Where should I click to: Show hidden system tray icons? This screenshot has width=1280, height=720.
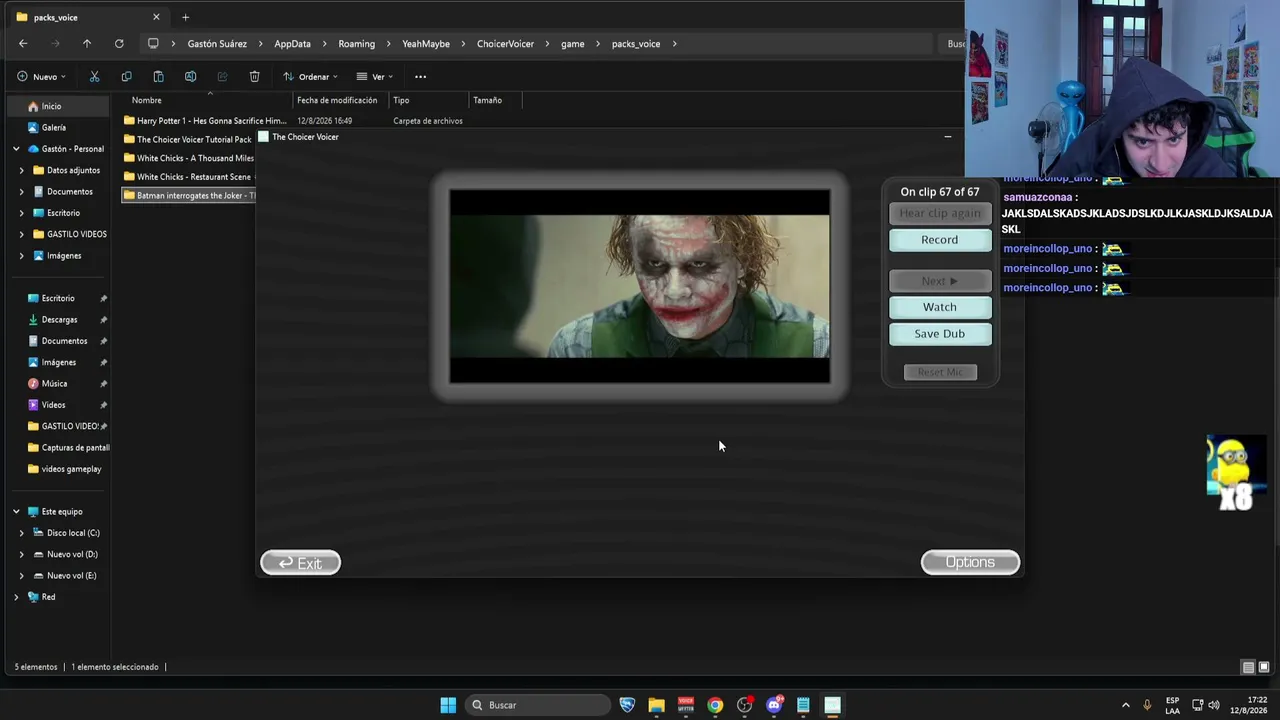1125,705
